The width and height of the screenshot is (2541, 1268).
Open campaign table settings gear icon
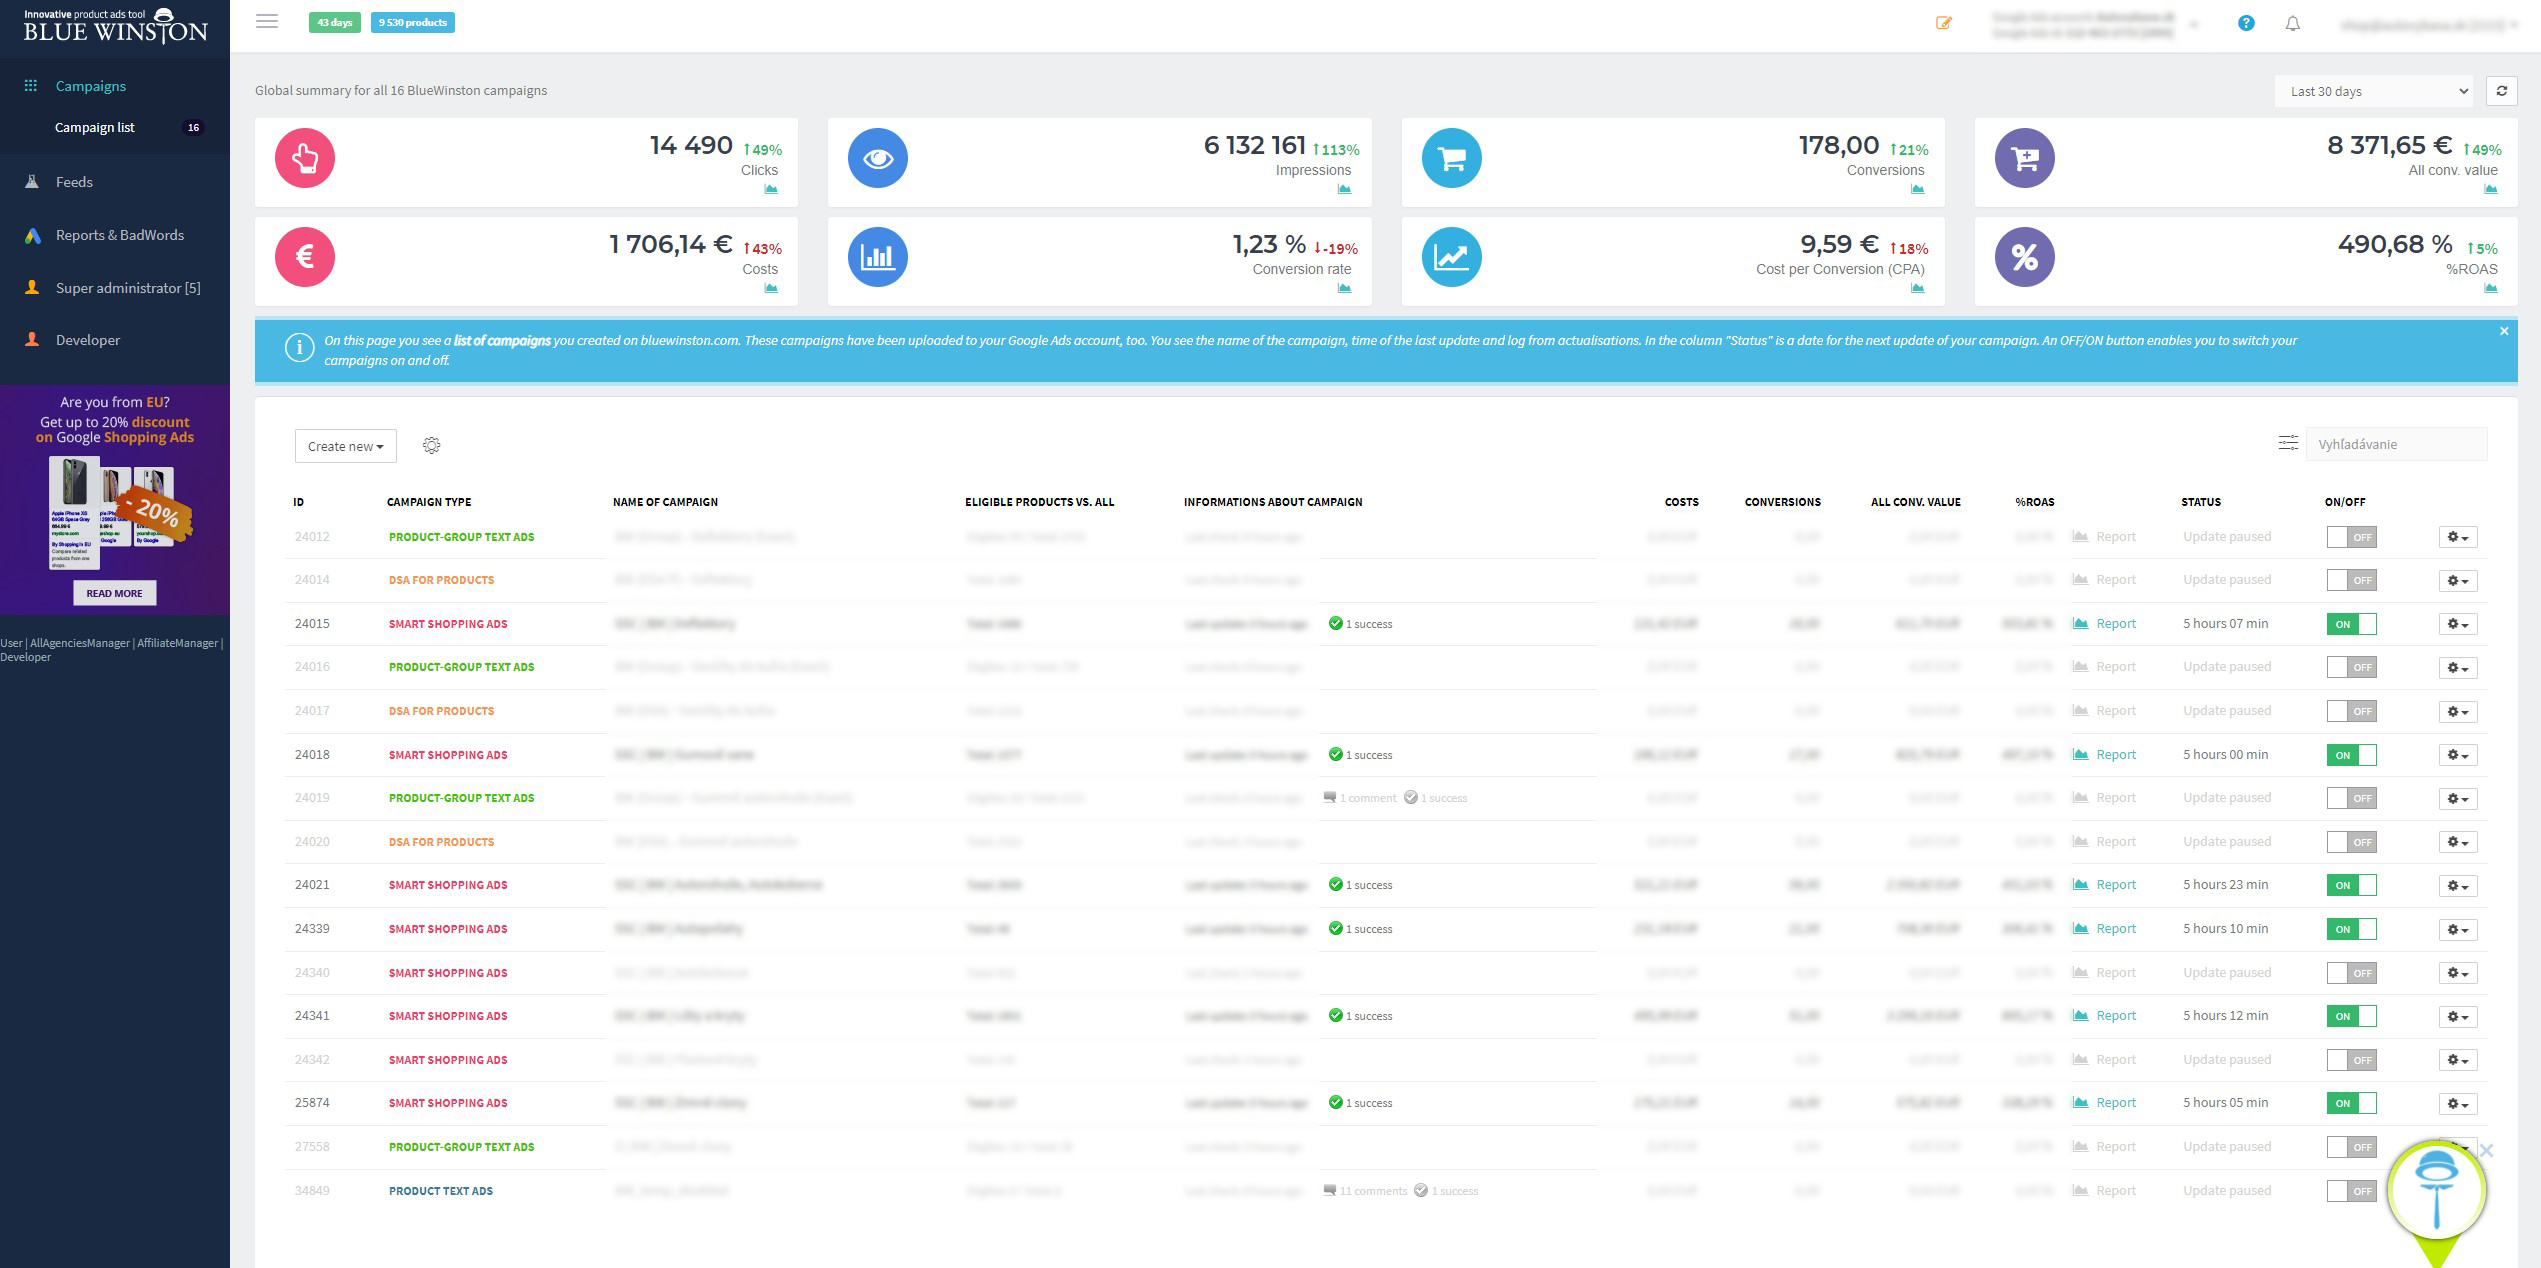pos(431,445)
